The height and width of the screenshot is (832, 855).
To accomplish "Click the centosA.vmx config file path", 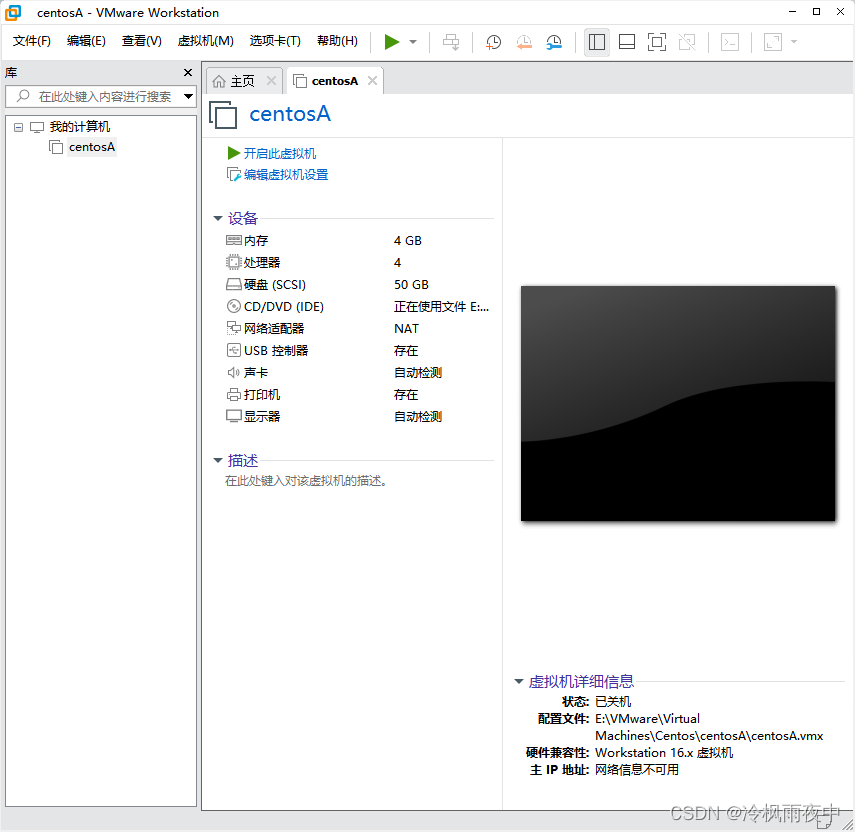I will (x=709, y=727).
